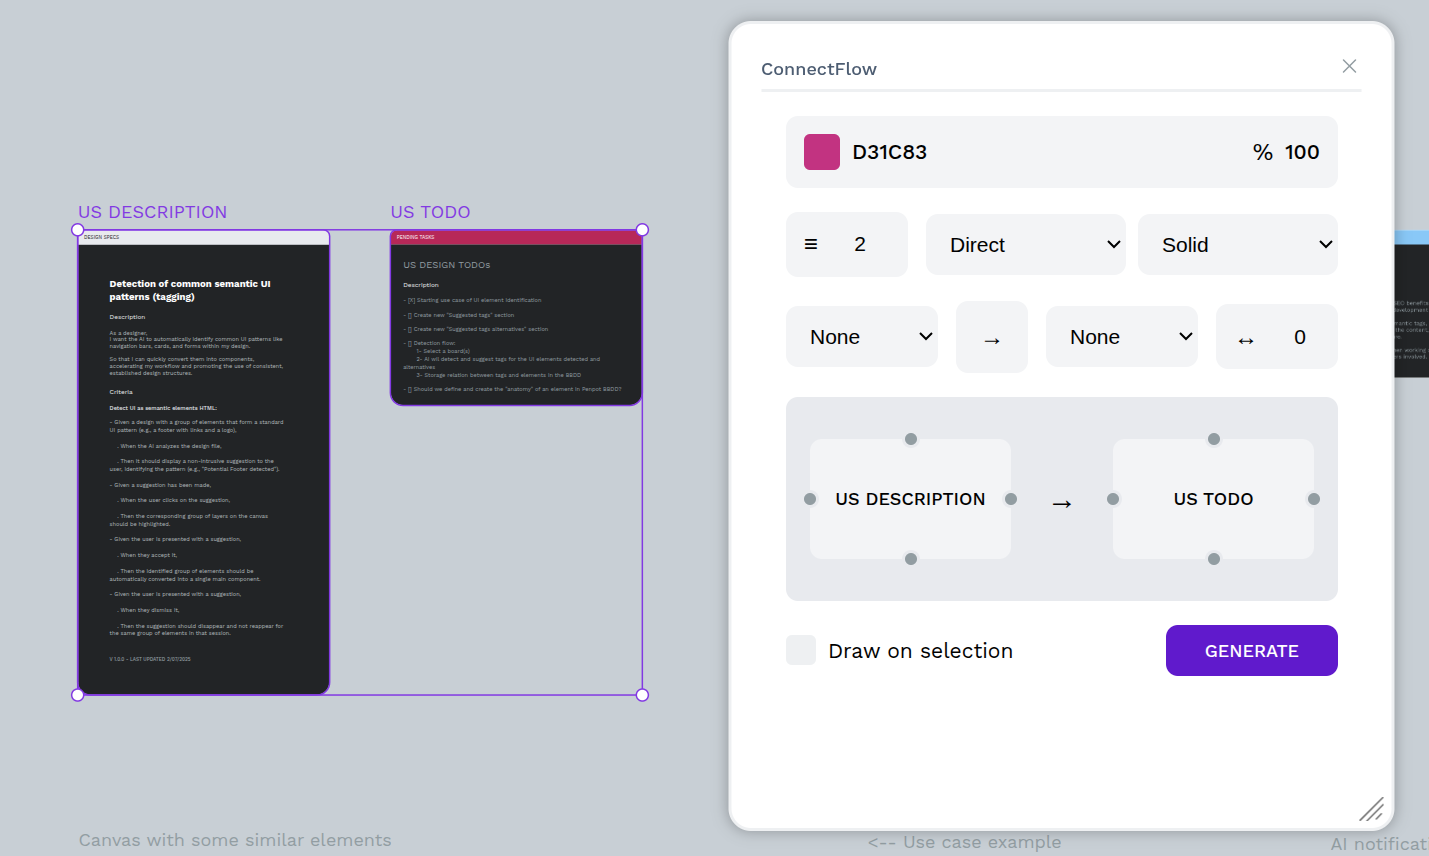Select right anchor point of US TODO

tap(1314, 499)
